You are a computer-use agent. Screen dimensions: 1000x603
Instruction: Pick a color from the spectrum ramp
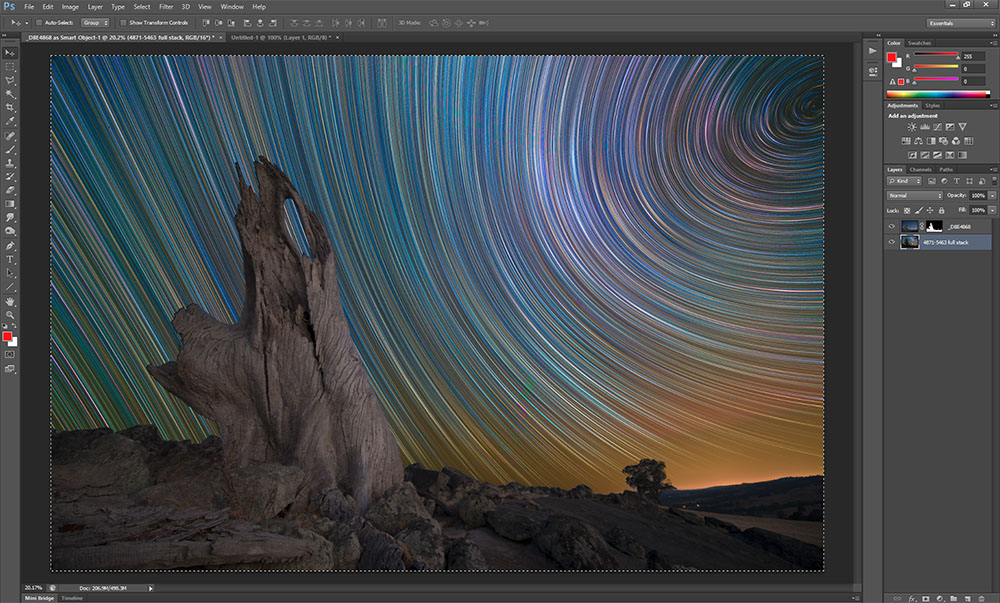(938, 94)
